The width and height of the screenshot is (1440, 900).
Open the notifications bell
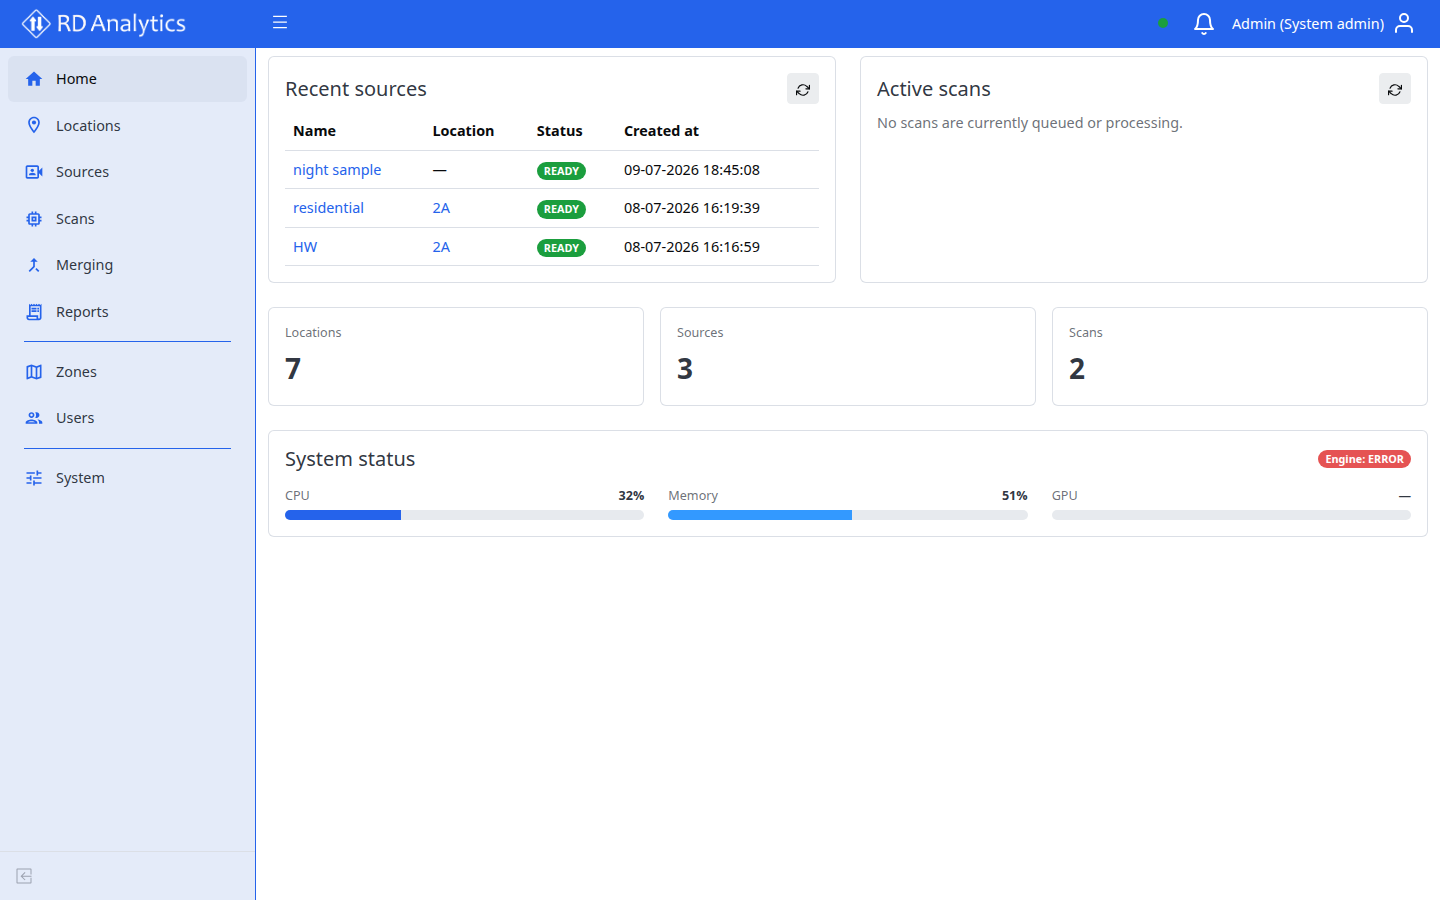tap(1204, 23)
